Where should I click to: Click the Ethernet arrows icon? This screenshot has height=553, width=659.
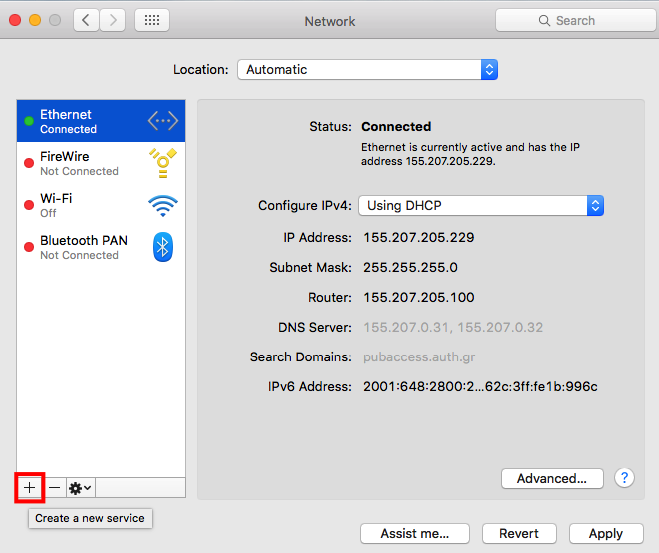point(163,121)
